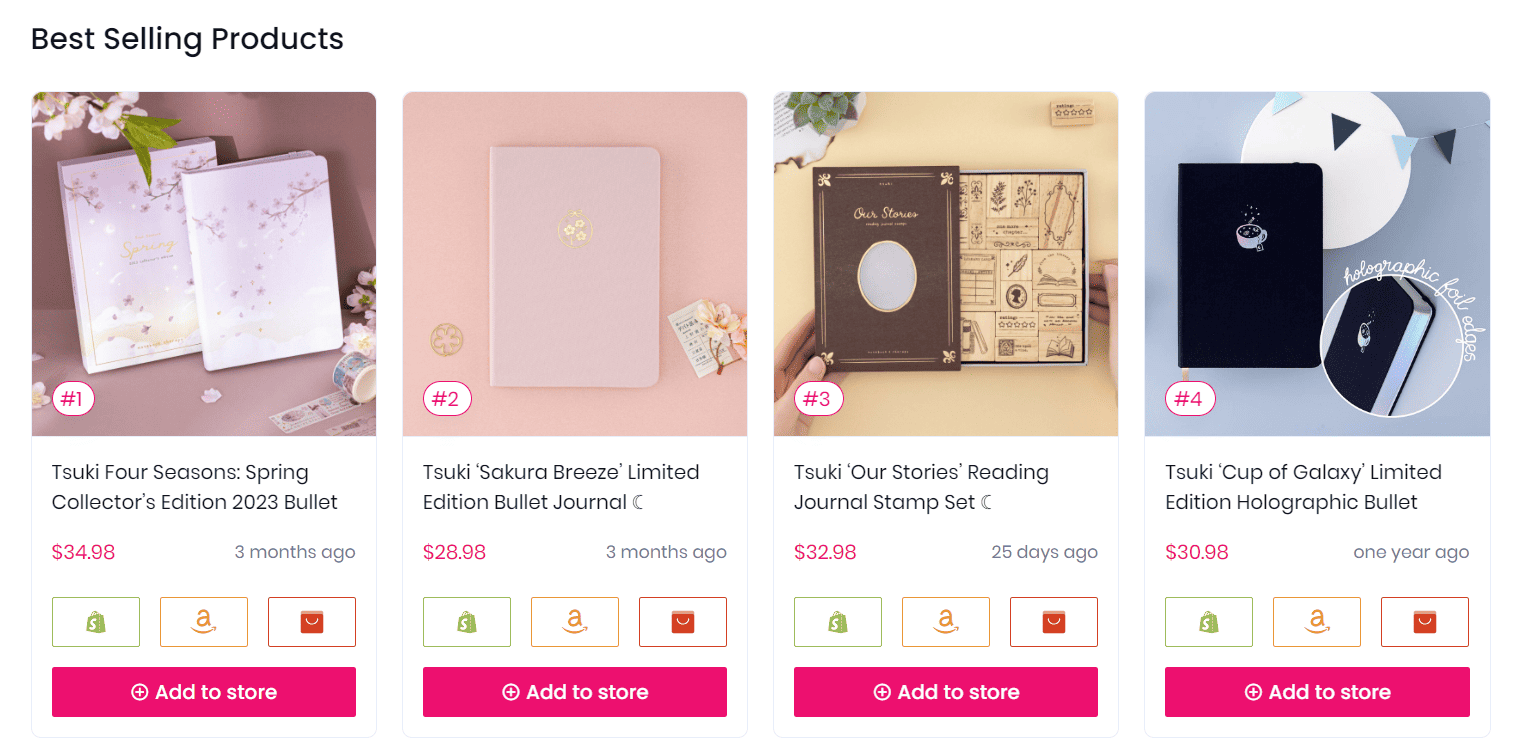Add the Cup of Galaxy journal to store

pos(1316,691)
